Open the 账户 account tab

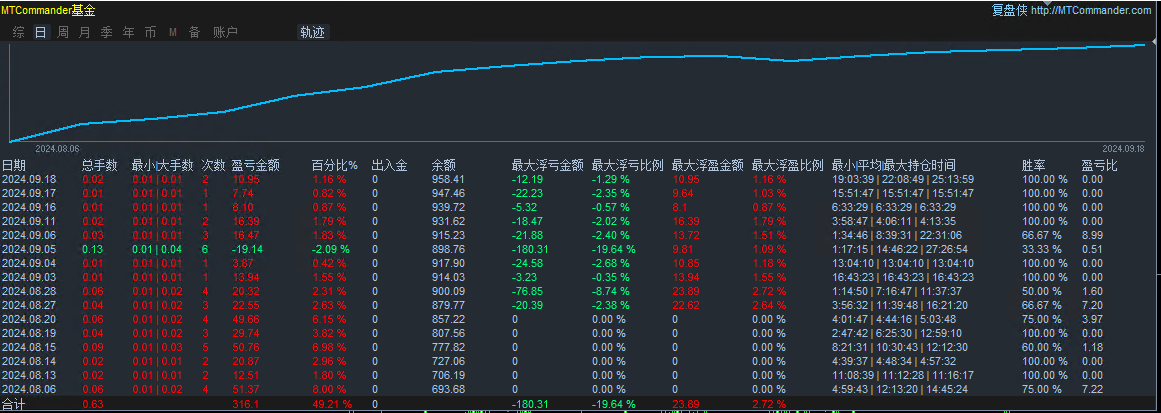pyautogui.click(x=225, y=33)
